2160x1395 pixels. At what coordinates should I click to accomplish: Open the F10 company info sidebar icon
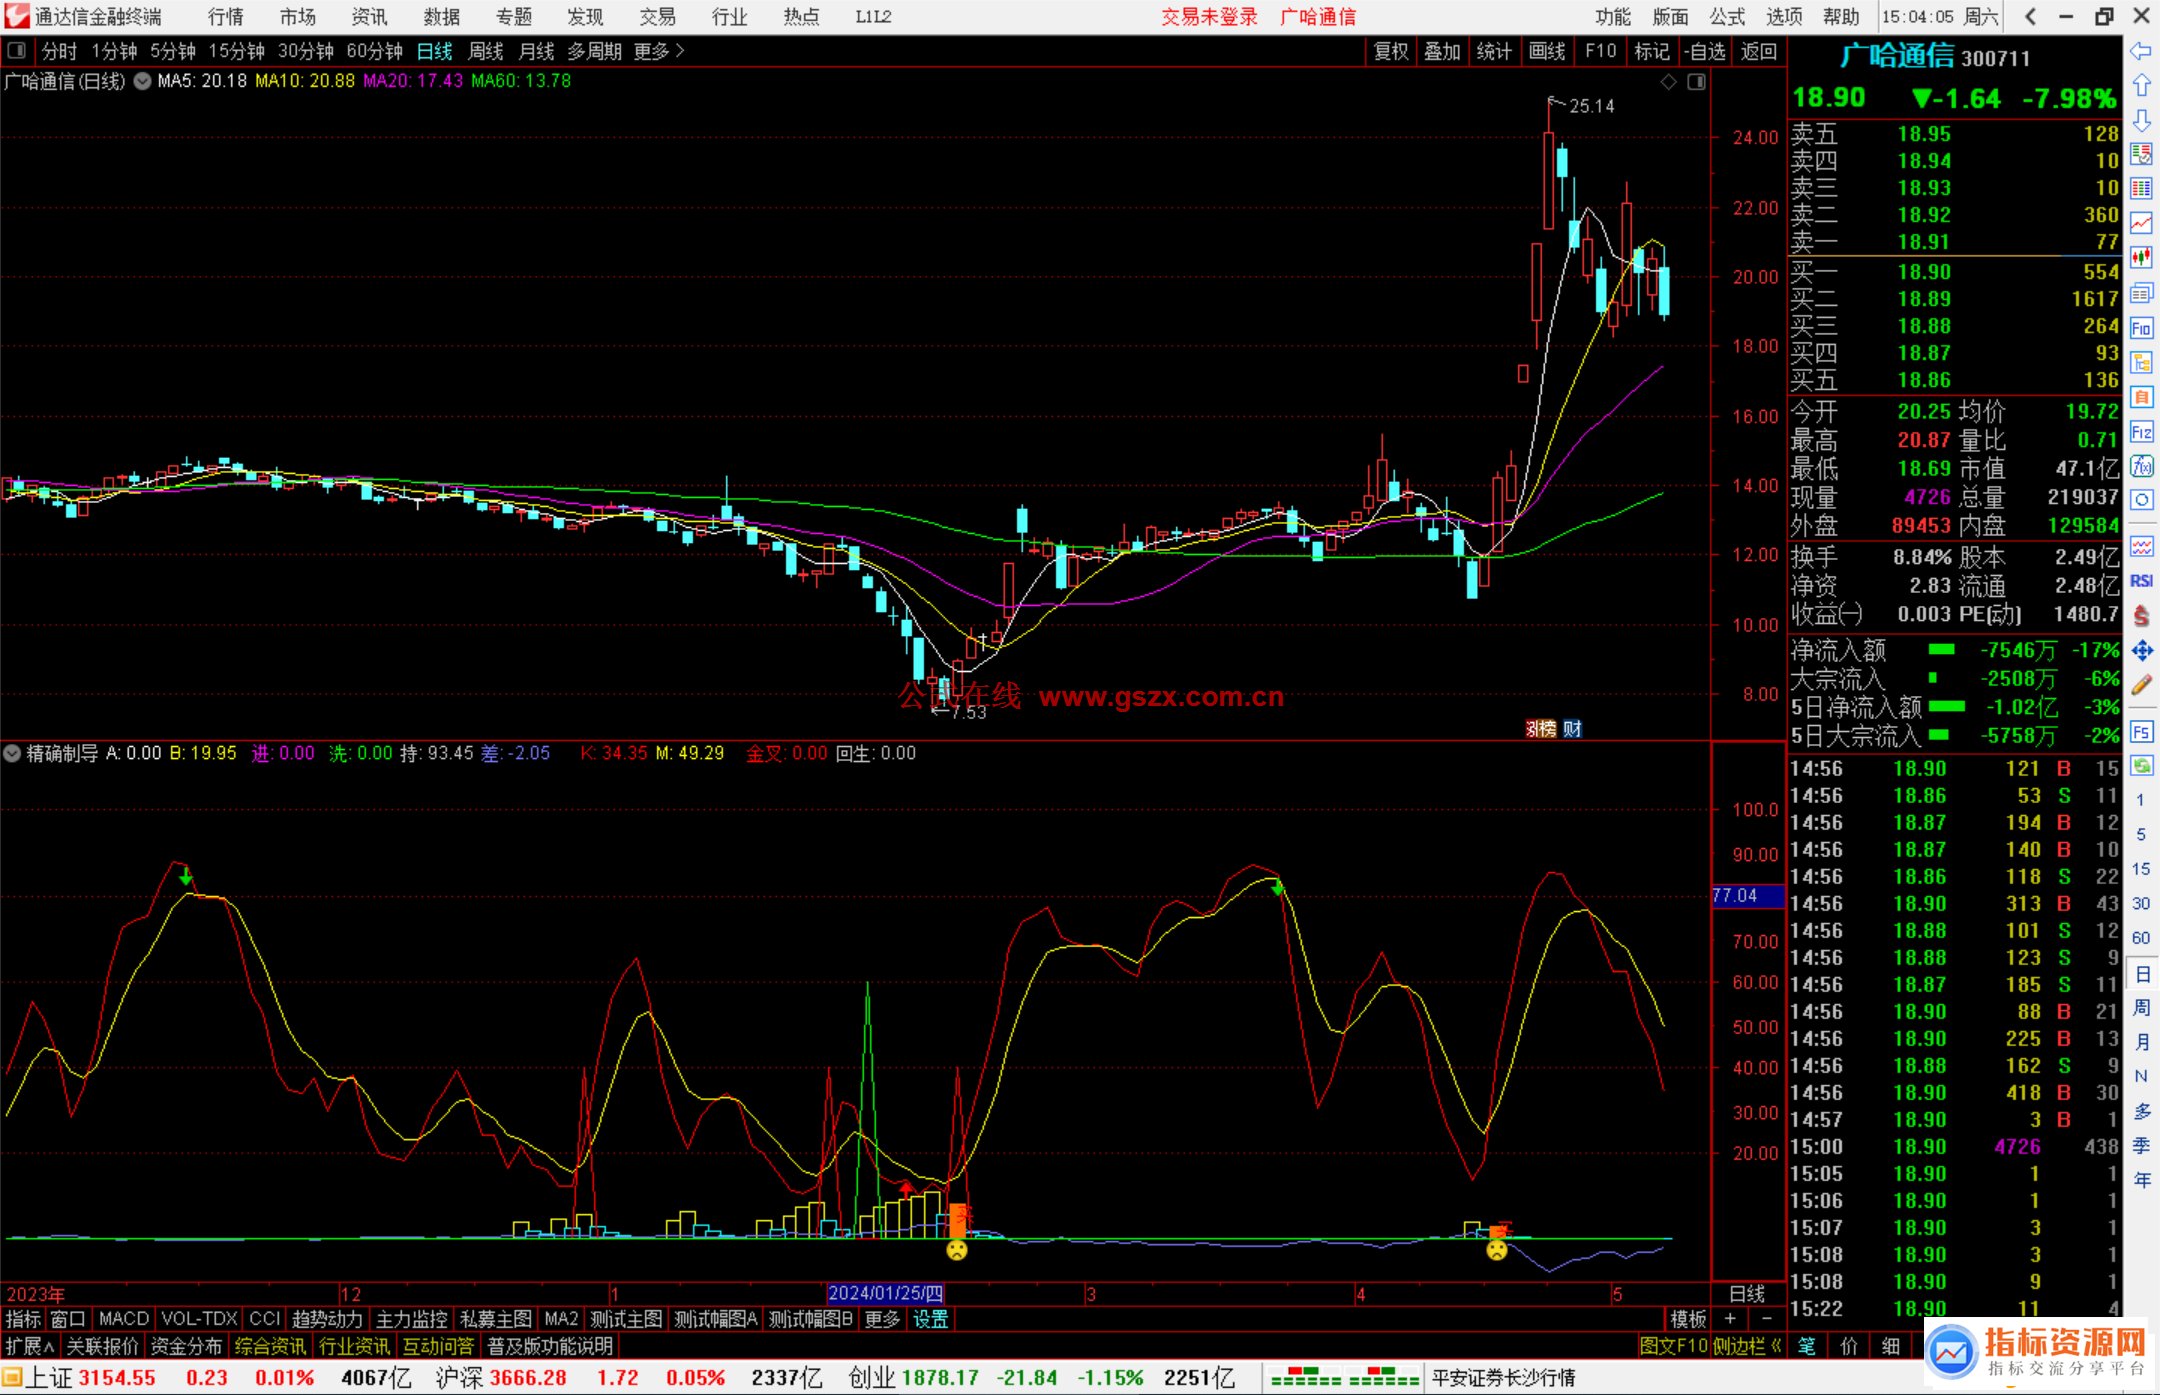pos(2141,328)
